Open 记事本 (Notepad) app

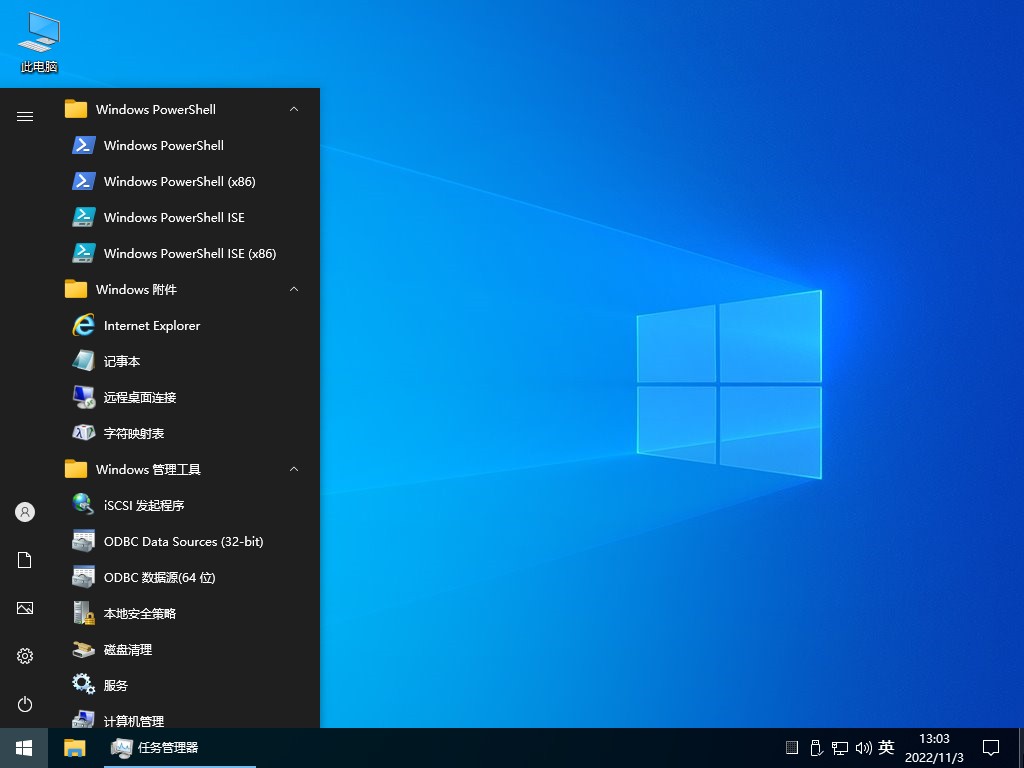pyautogui.click(x=121, y=361)
